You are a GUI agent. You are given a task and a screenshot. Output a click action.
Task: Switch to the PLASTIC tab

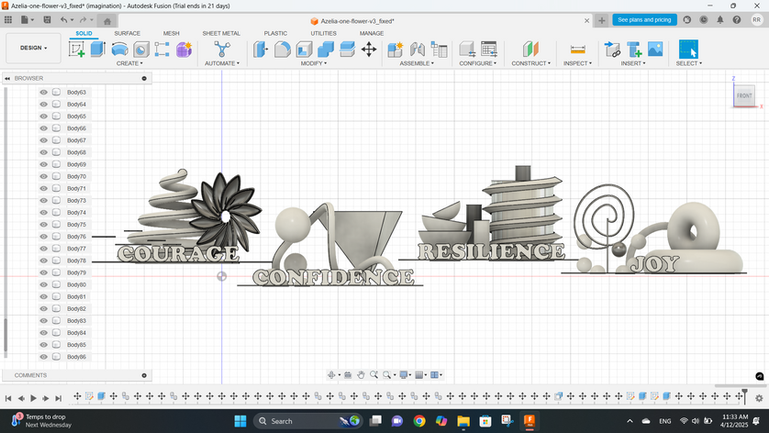[x=276, y=33]
